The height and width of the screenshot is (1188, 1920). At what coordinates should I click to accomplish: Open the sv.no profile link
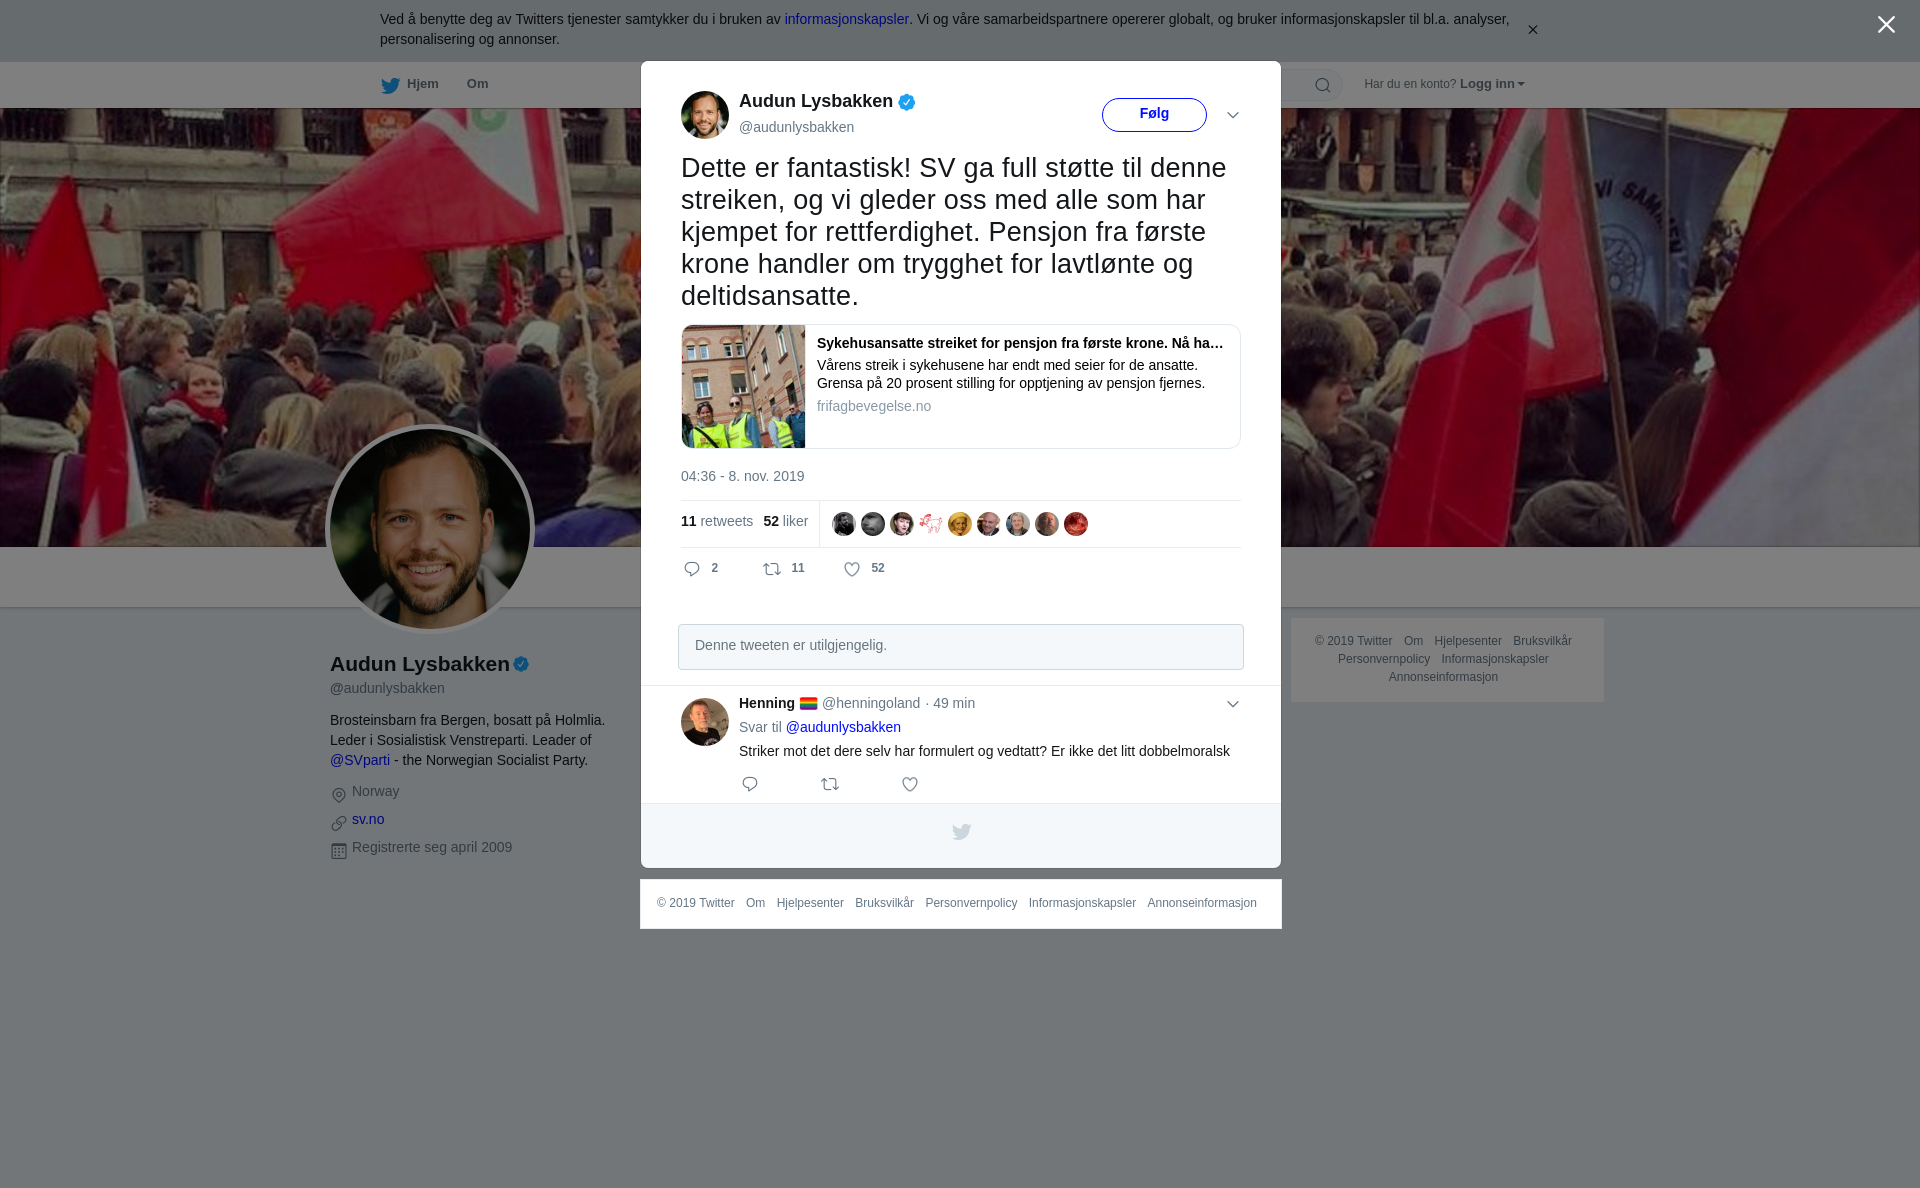[x=368, y=819]
